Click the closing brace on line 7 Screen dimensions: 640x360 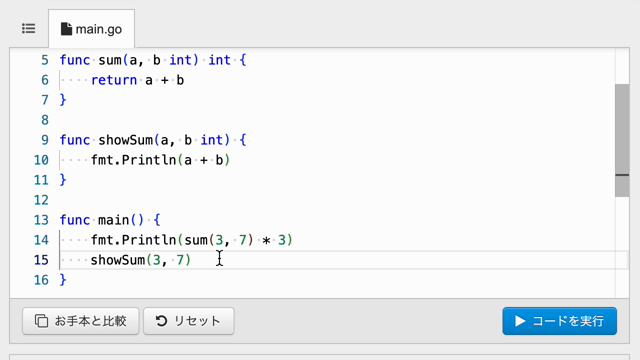(63, 100)
